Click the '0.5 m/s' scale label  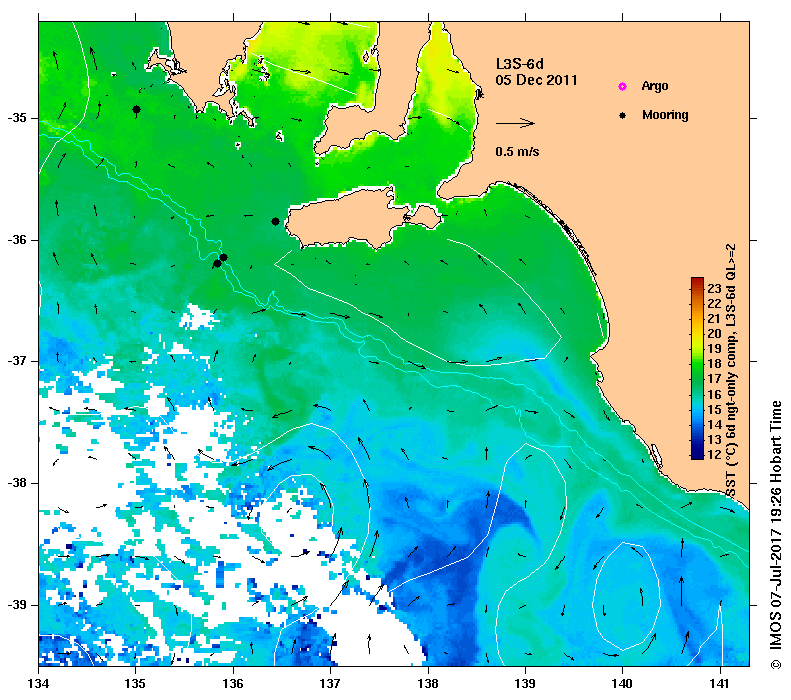(x=517, y=152)
